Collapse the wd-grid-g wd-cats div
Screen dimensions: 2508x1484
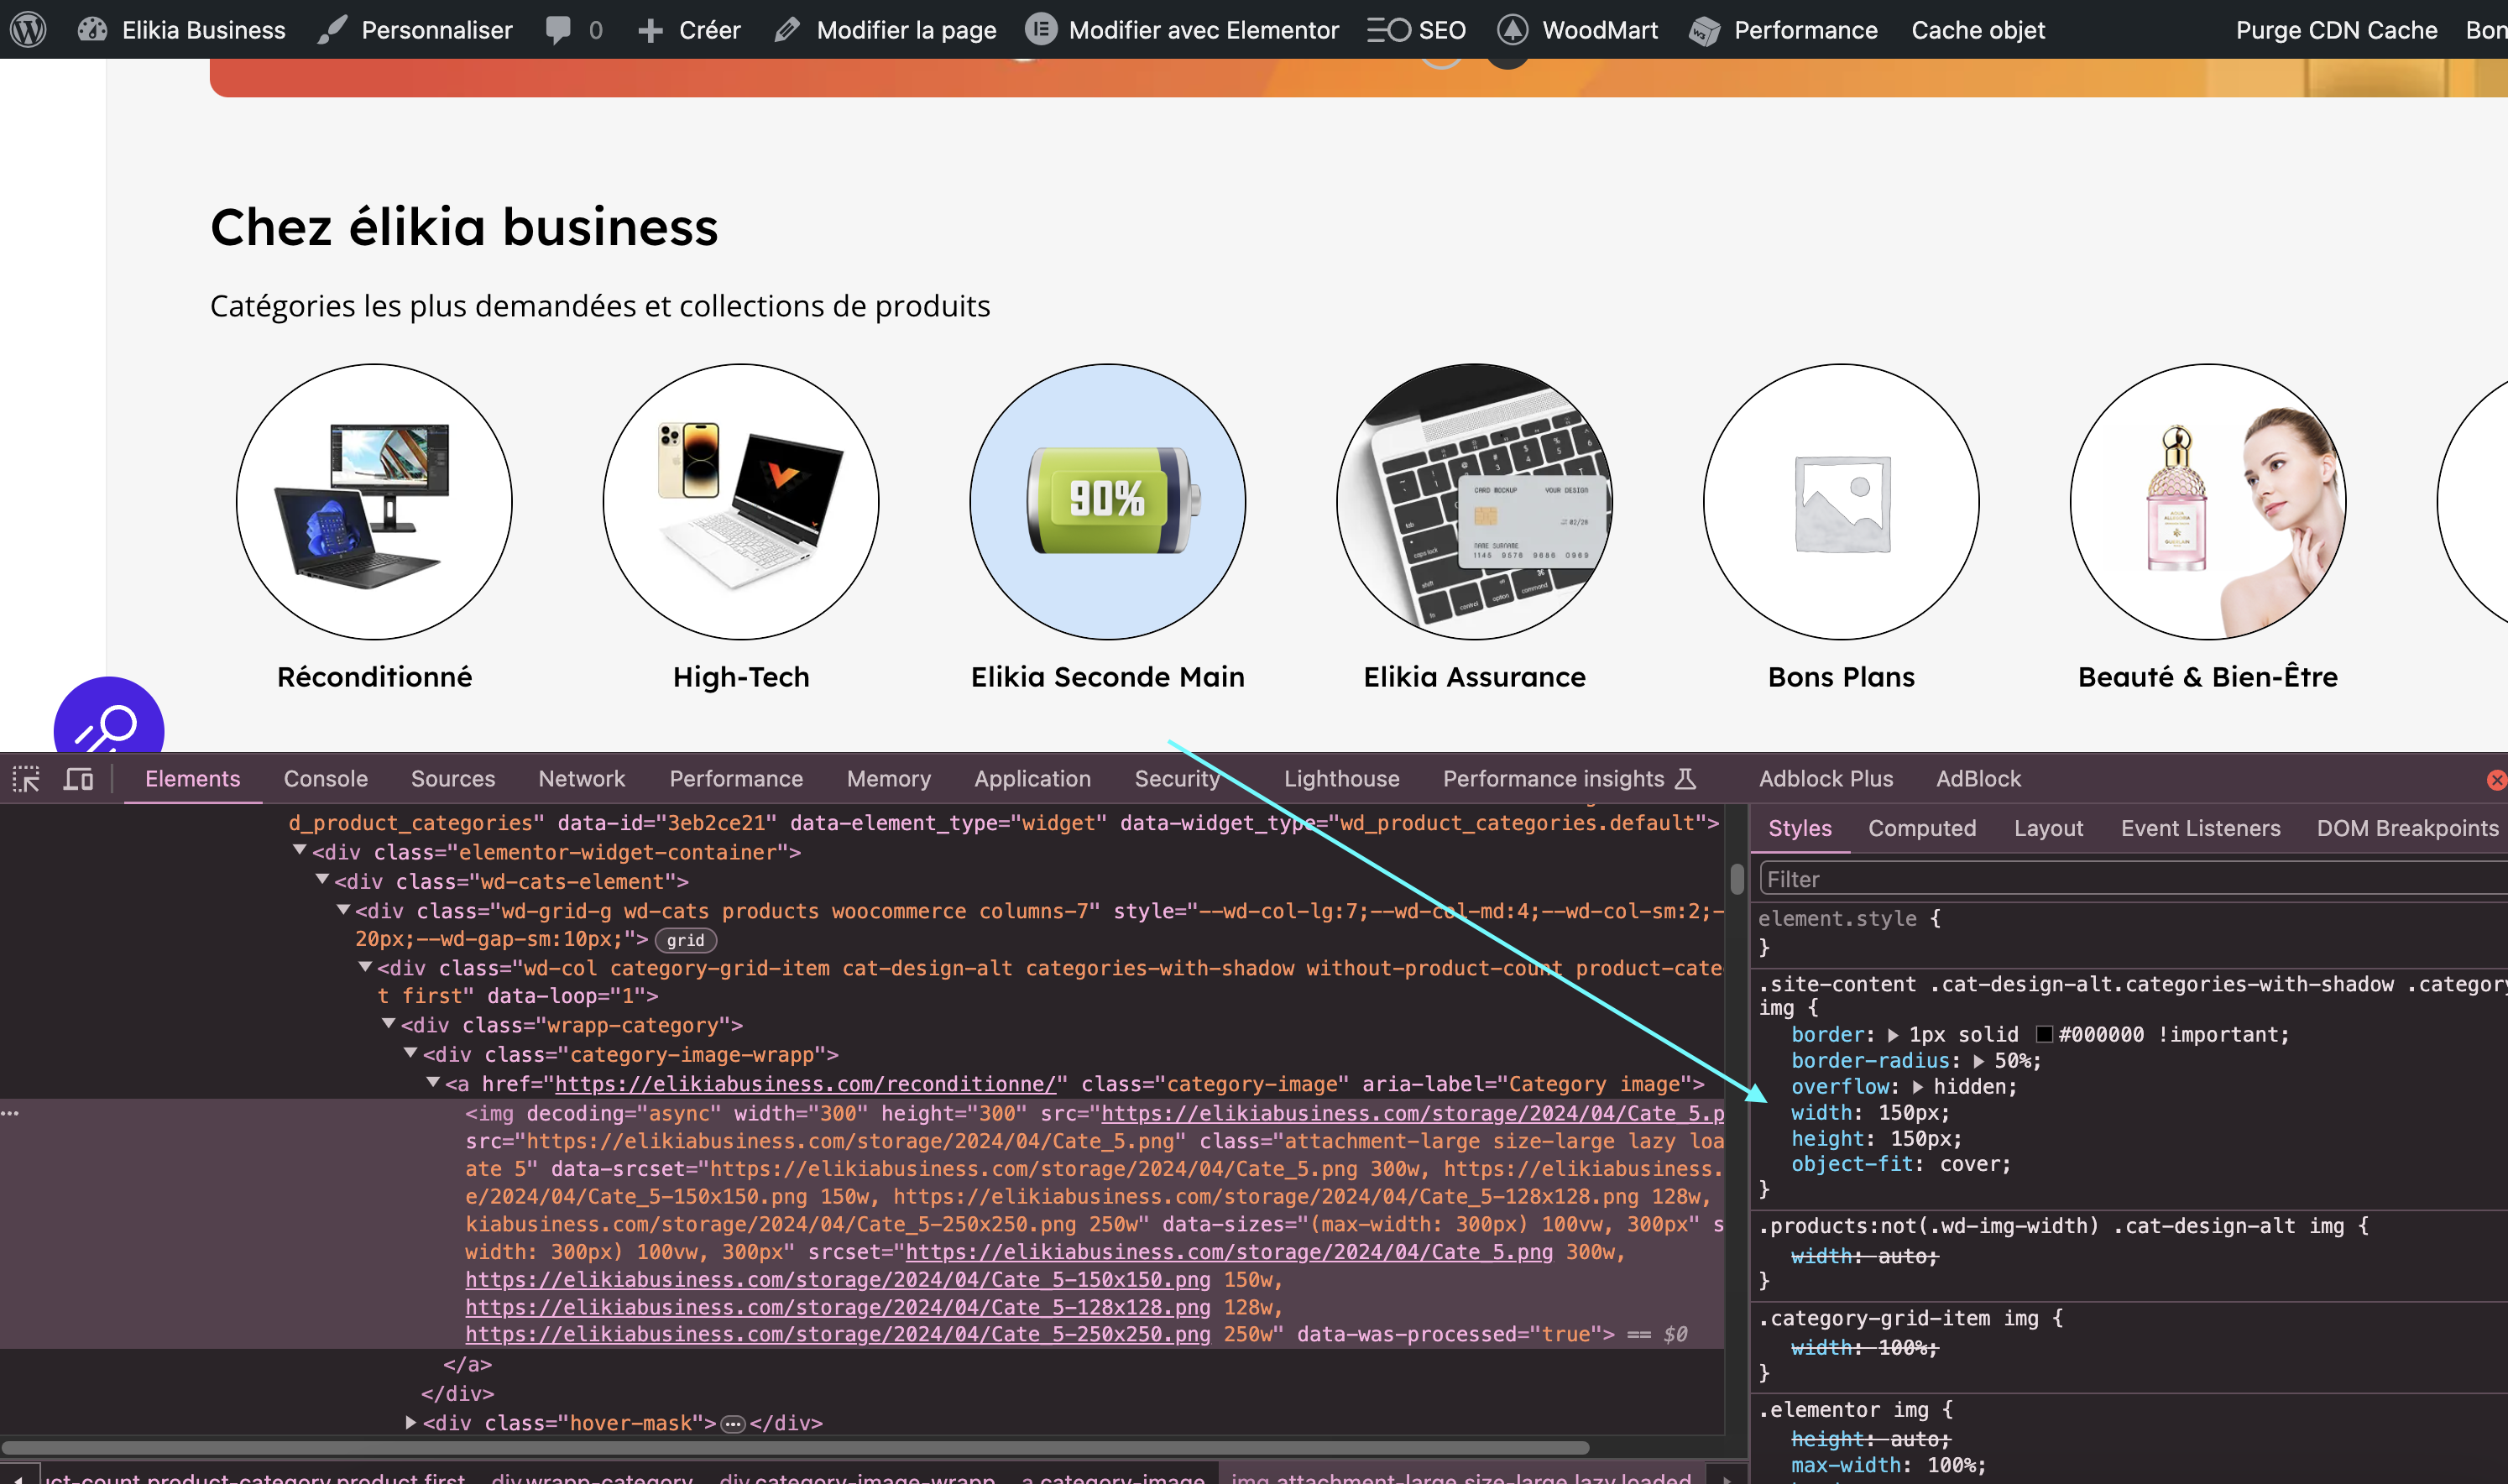click(343, 909)
